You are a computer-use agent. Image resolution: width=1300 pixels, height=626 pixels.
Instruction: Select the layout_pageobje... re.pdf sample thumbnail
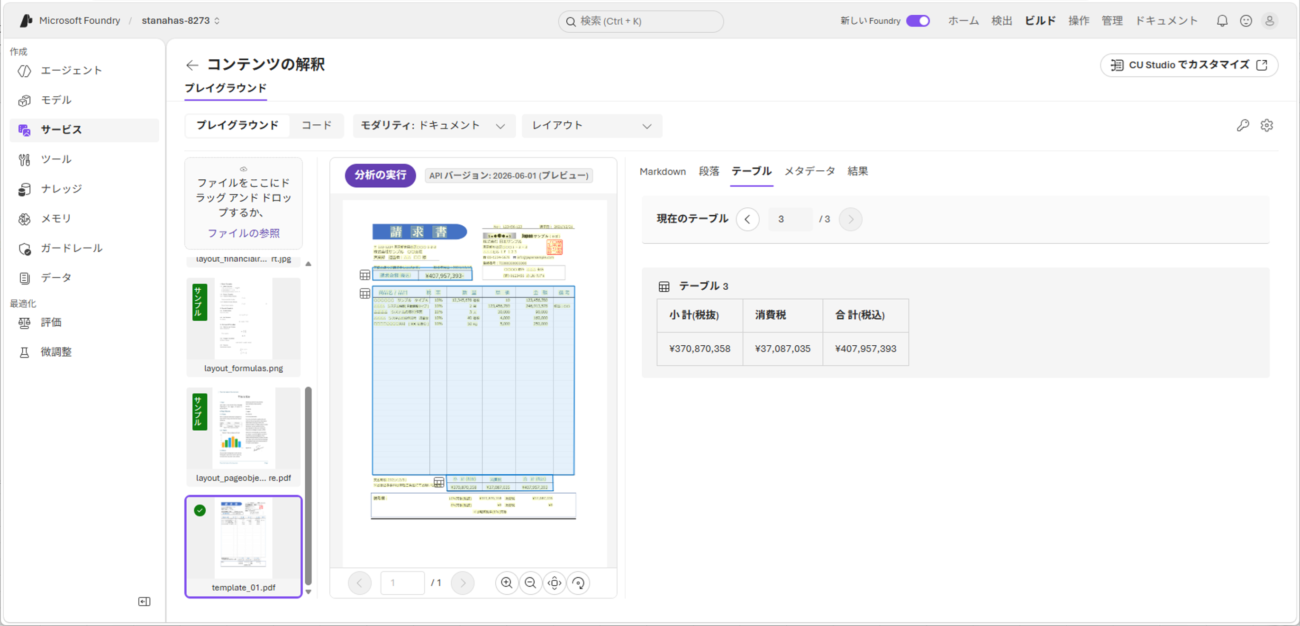coord(243,437)
